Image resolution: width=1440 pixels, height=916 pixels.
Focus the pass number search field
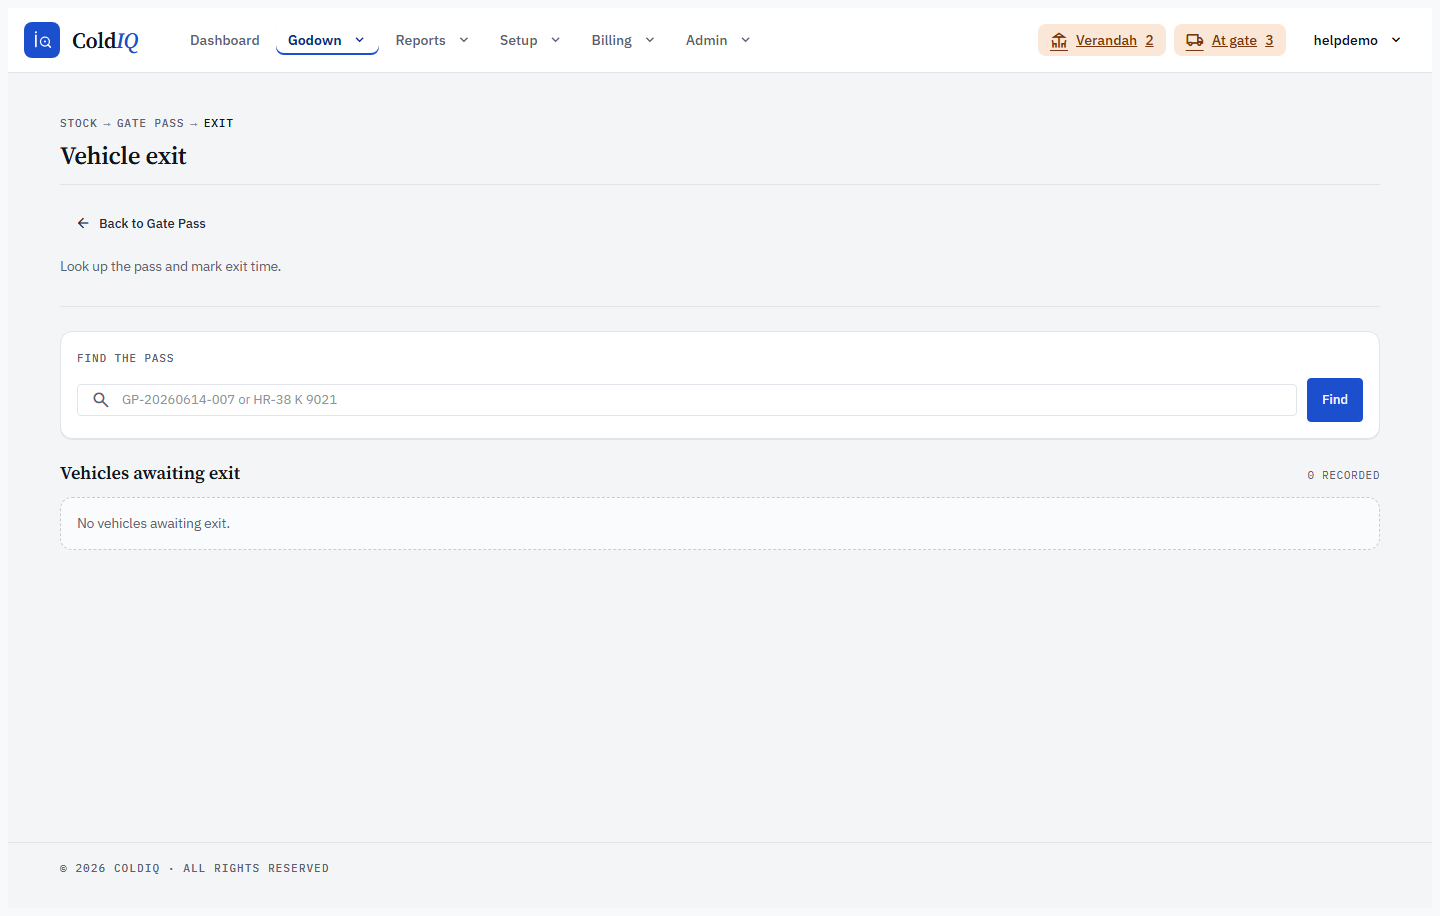pyautogui.click(x=687, y=400)
